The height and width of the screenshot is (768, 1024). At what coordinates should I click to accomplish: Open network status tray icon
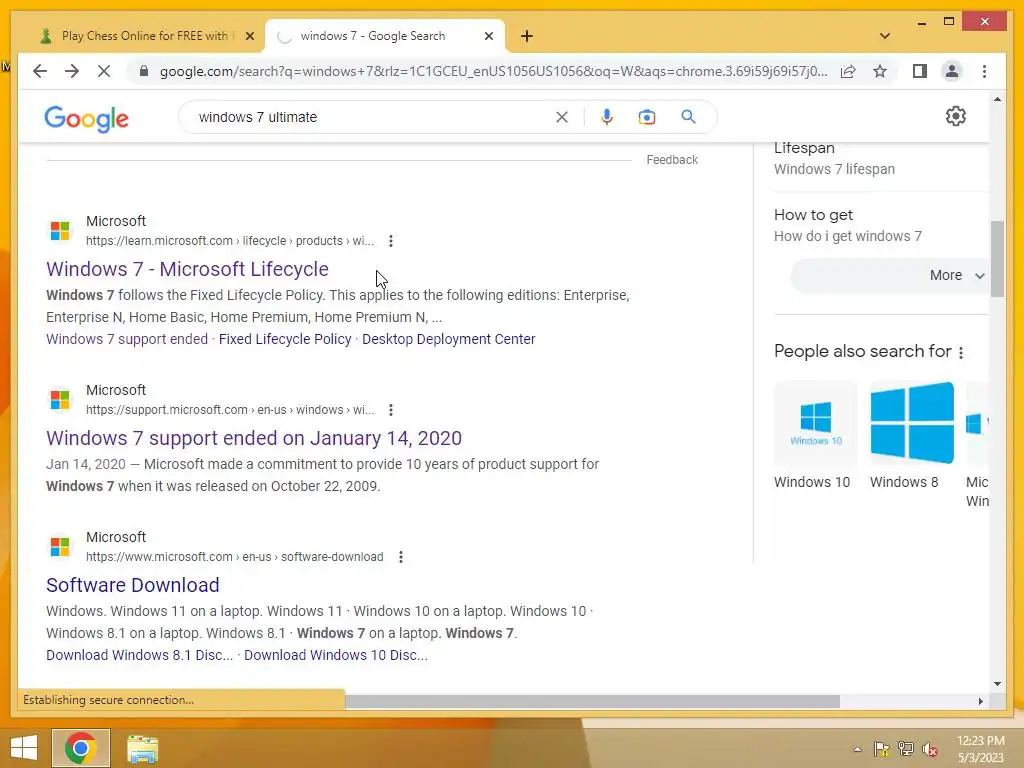(906, 749)
